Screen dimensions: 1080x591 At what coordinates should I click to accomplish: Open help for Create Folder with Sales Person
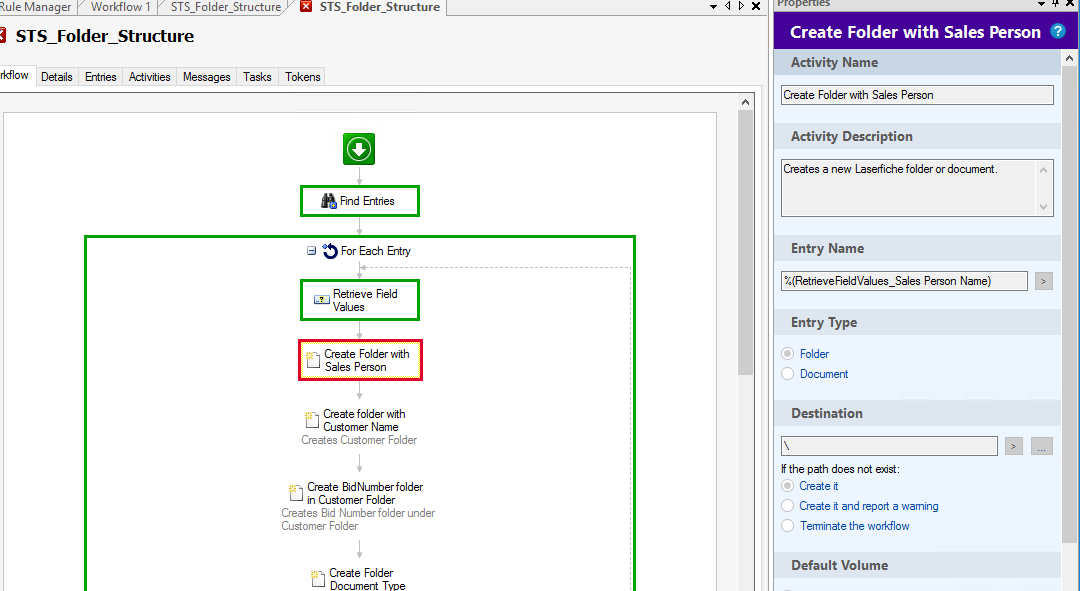tap(1057, 32)
